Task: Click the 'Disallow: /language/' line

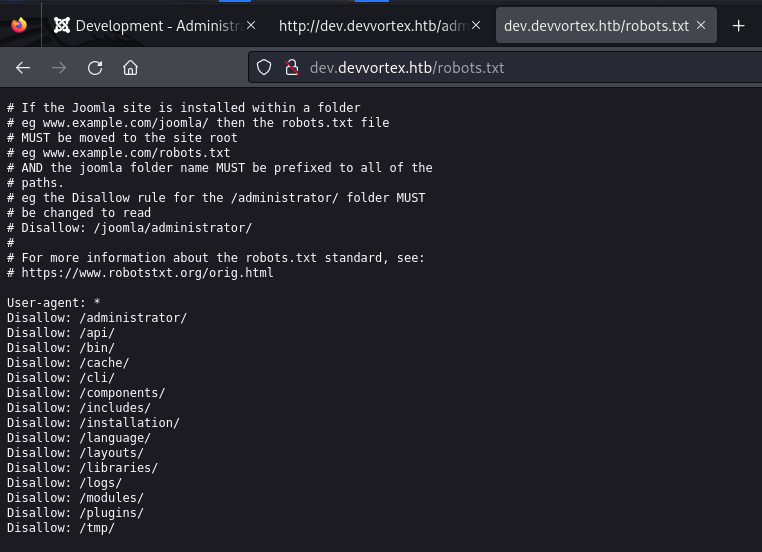Action: [79, 438]
